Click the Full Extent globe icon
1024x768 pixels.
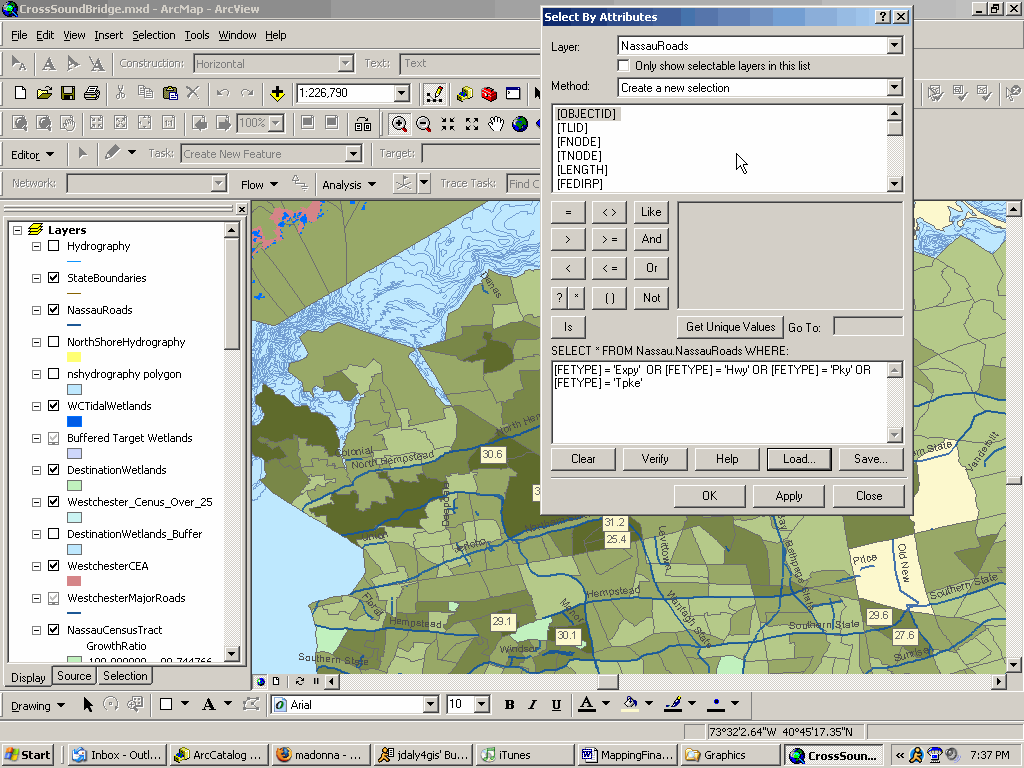point(520,123)
